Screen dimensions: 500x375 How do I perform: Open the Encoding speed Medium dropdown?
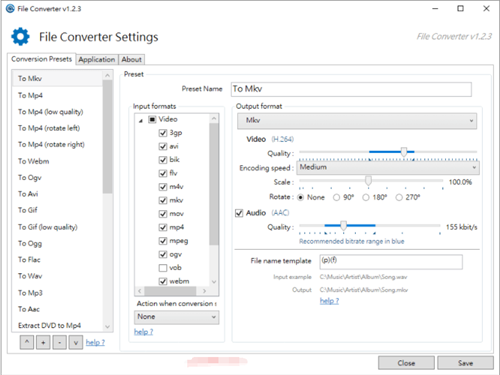[x=388, y=167]
